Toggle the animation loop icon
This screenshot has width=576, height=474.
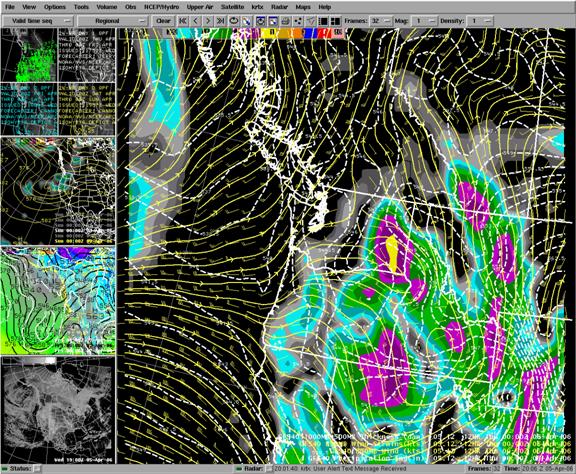pos(234,21)
